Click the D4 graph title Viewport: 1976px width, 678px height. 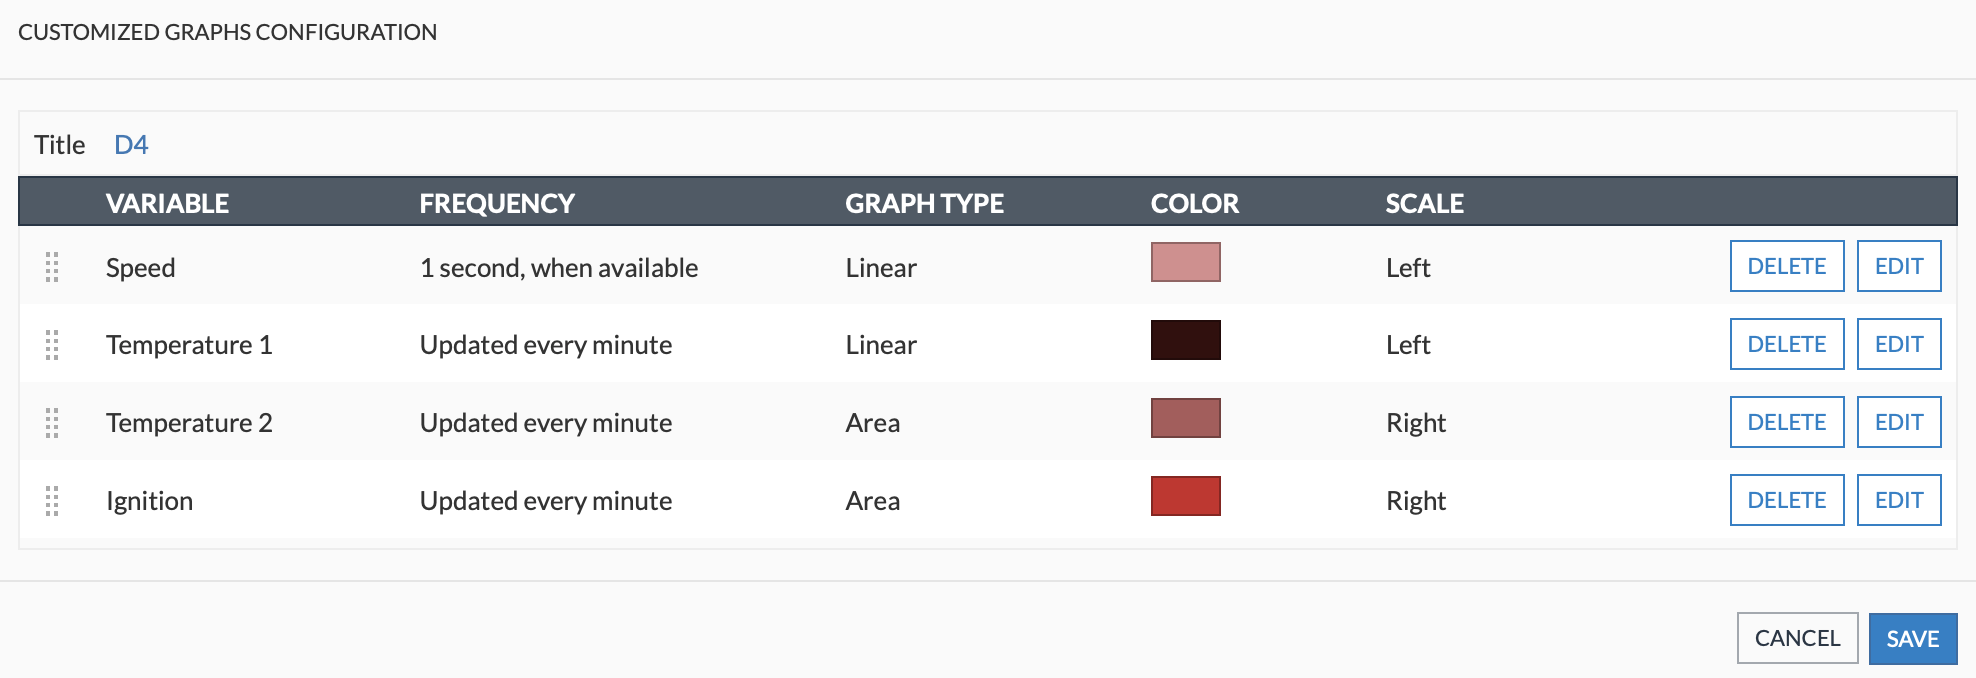(131, 145)
